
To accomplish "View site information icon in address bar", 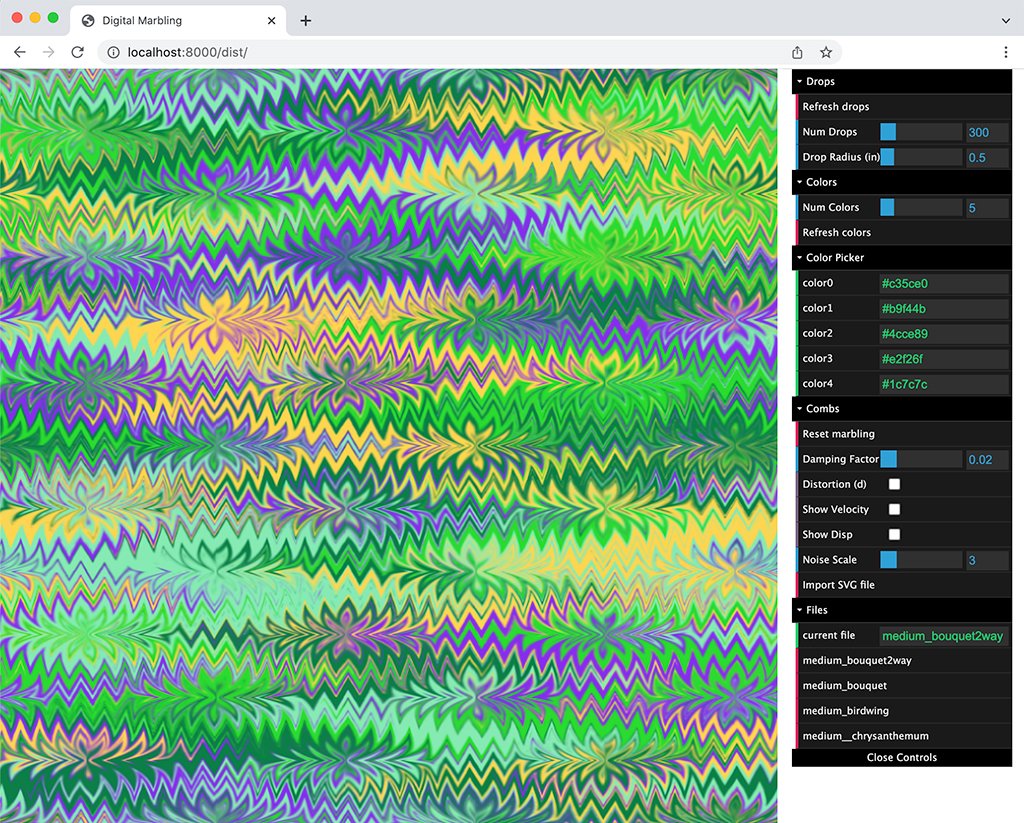I will click(113, 52).
